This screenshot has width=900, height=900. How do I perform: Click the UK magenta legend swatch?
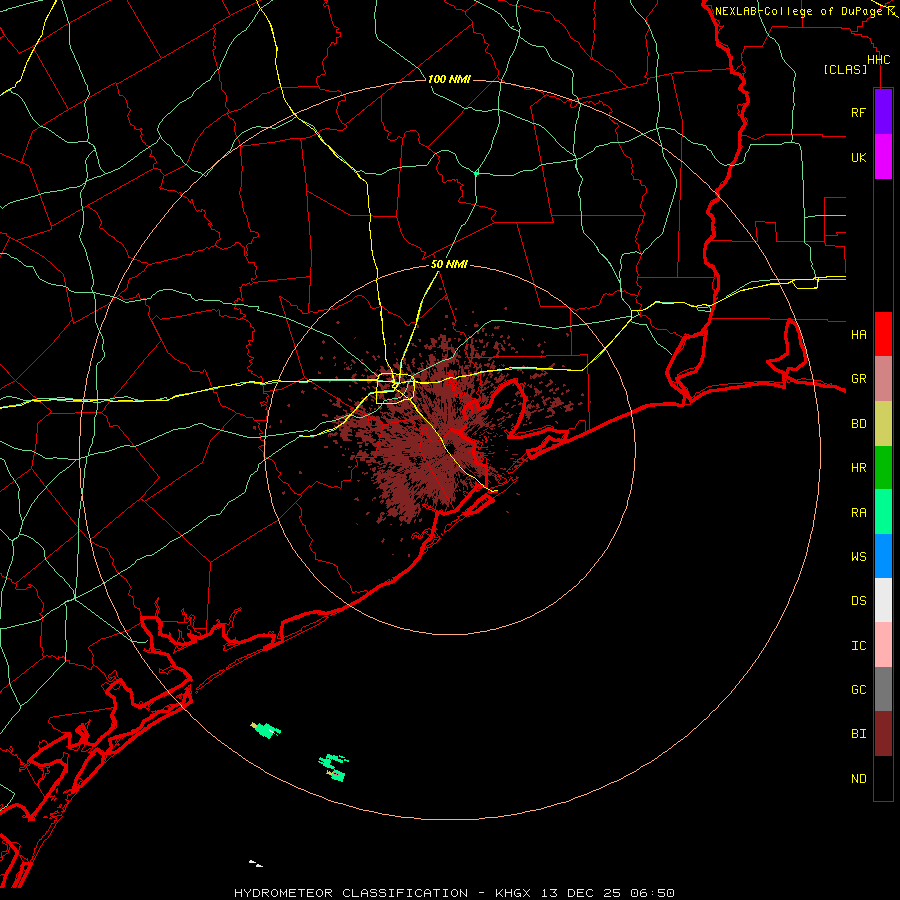(883, 157)
